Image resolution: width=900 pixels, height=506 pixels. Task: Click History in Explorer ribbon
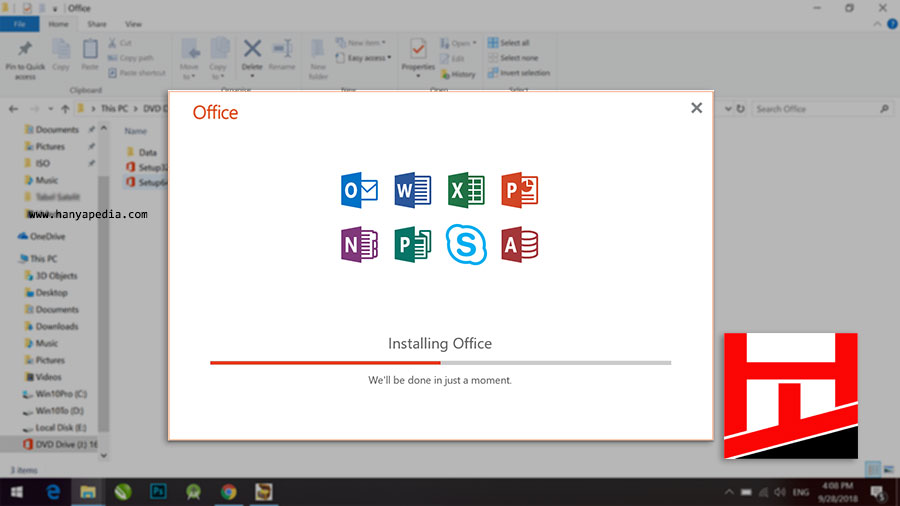(x=458, y=74)
